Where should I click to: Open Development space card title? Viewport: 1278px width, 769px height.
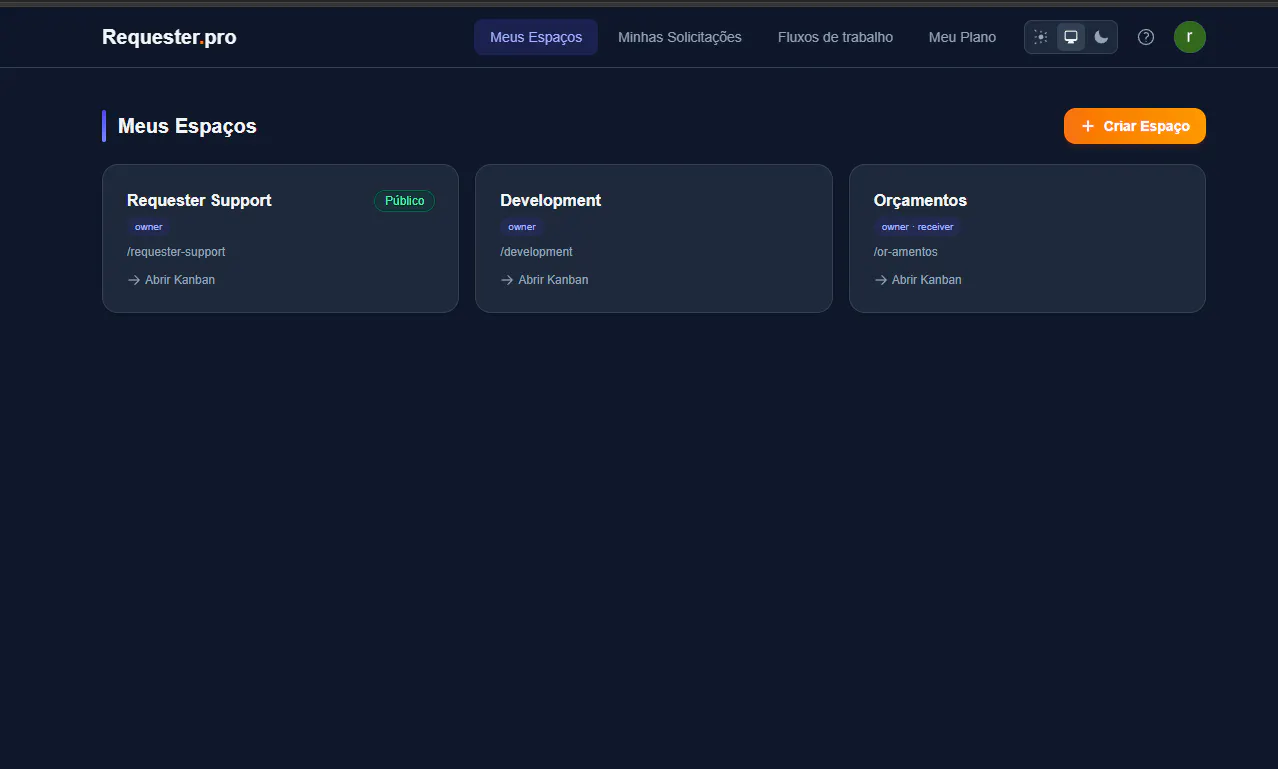550,200
